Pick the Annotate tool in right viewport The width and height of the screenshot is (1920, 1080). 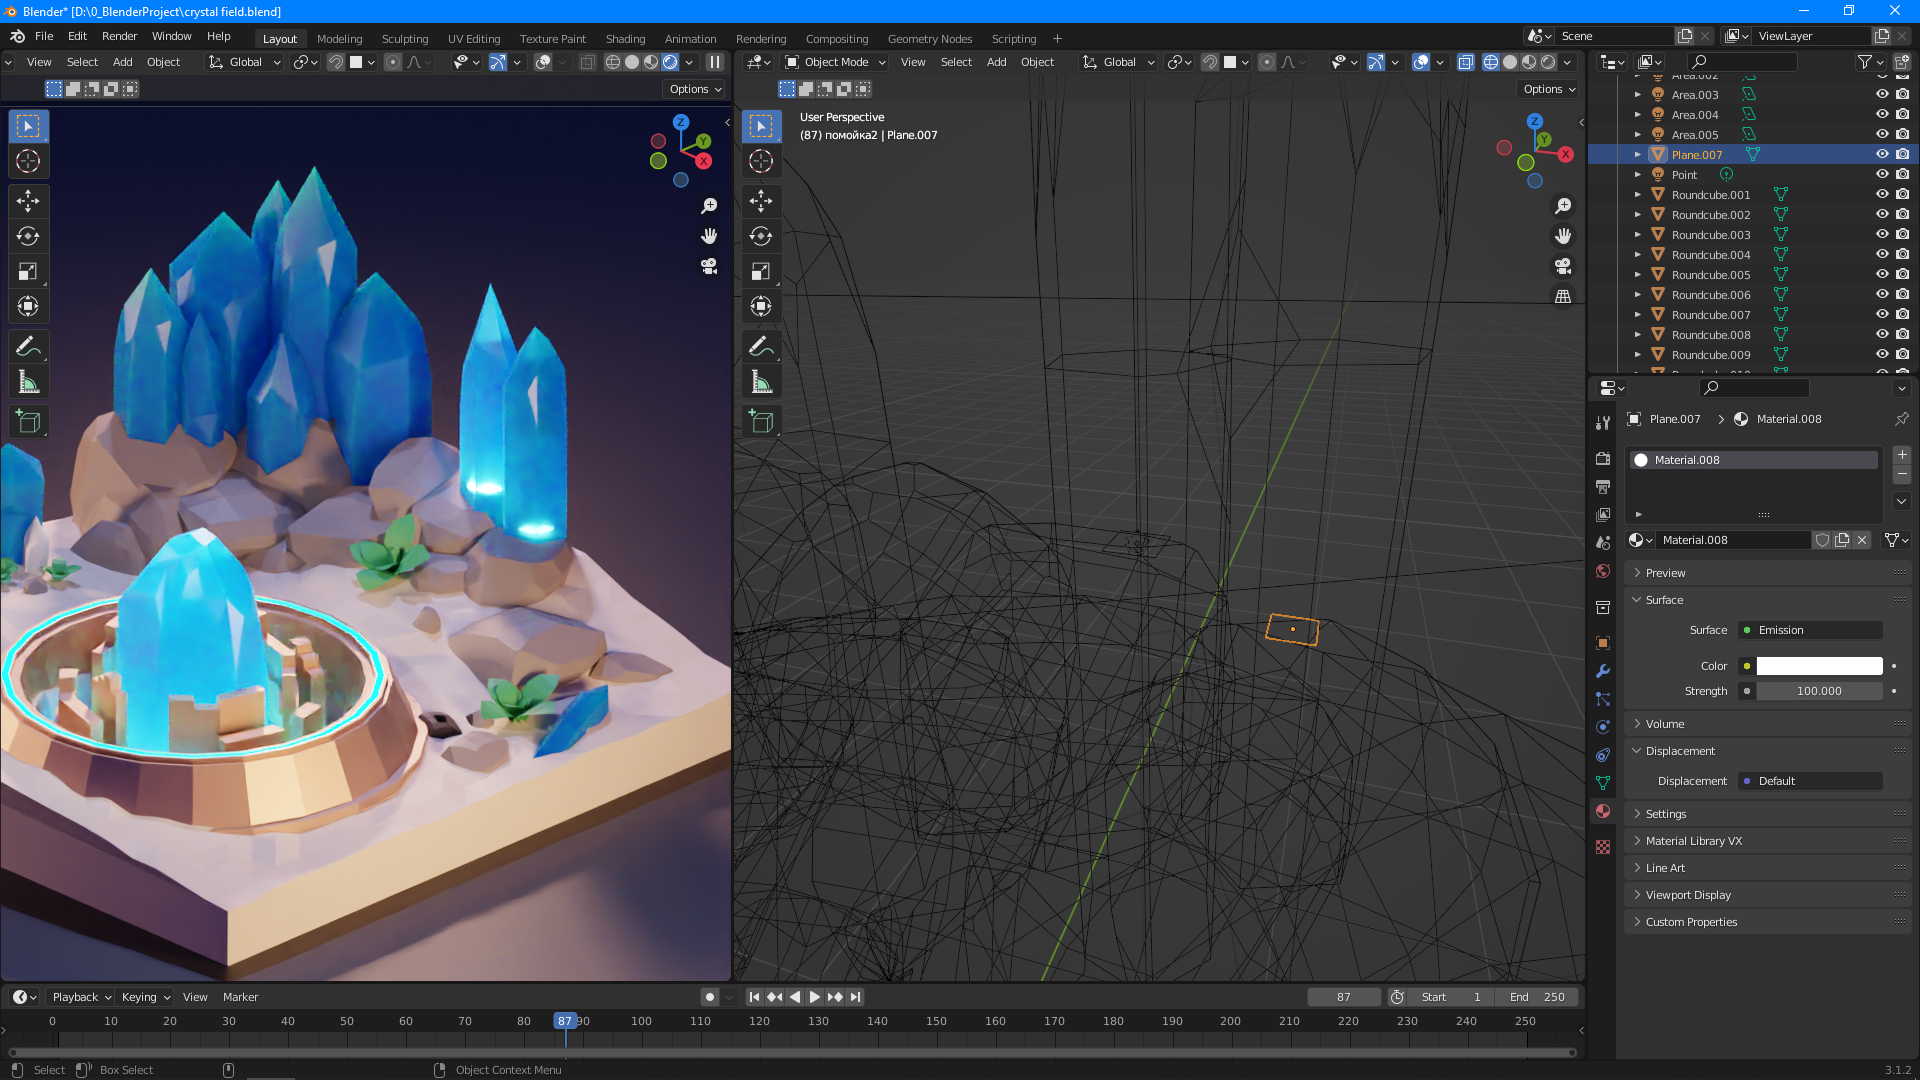point(761,347)
